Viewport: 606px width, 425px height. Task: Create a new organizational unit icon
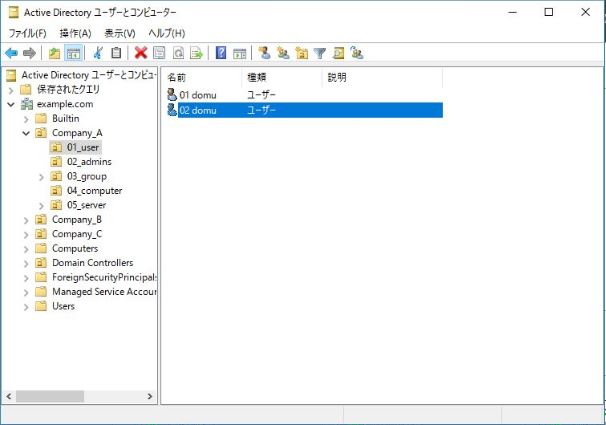[301, 53]
